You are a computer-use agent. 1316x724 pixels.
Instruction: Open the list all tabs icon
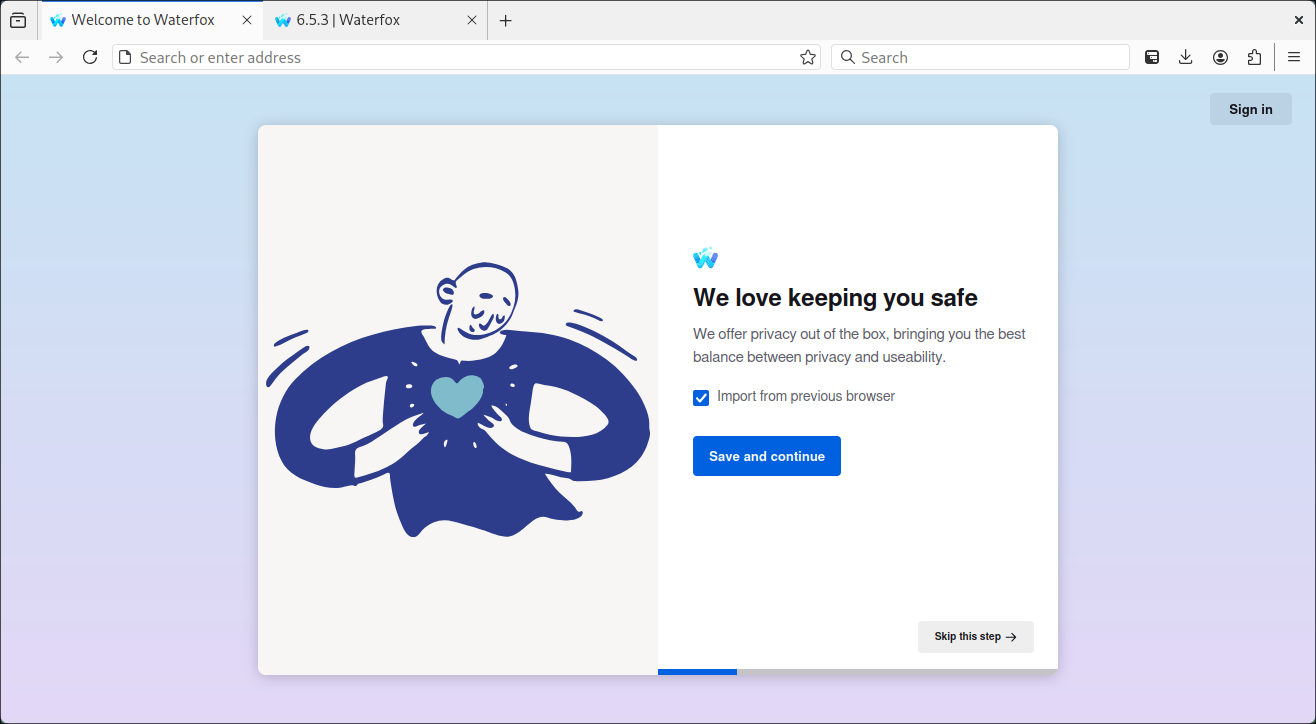point(18,20)
